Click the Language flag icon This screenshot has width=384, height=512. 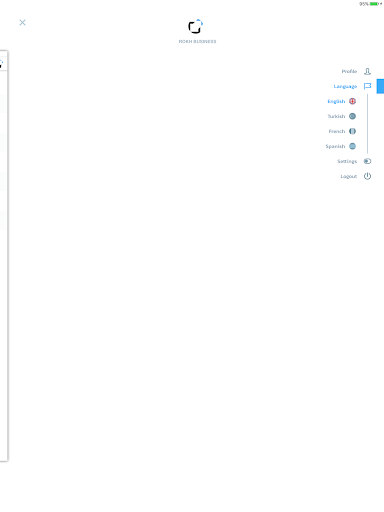coord(367,86)
